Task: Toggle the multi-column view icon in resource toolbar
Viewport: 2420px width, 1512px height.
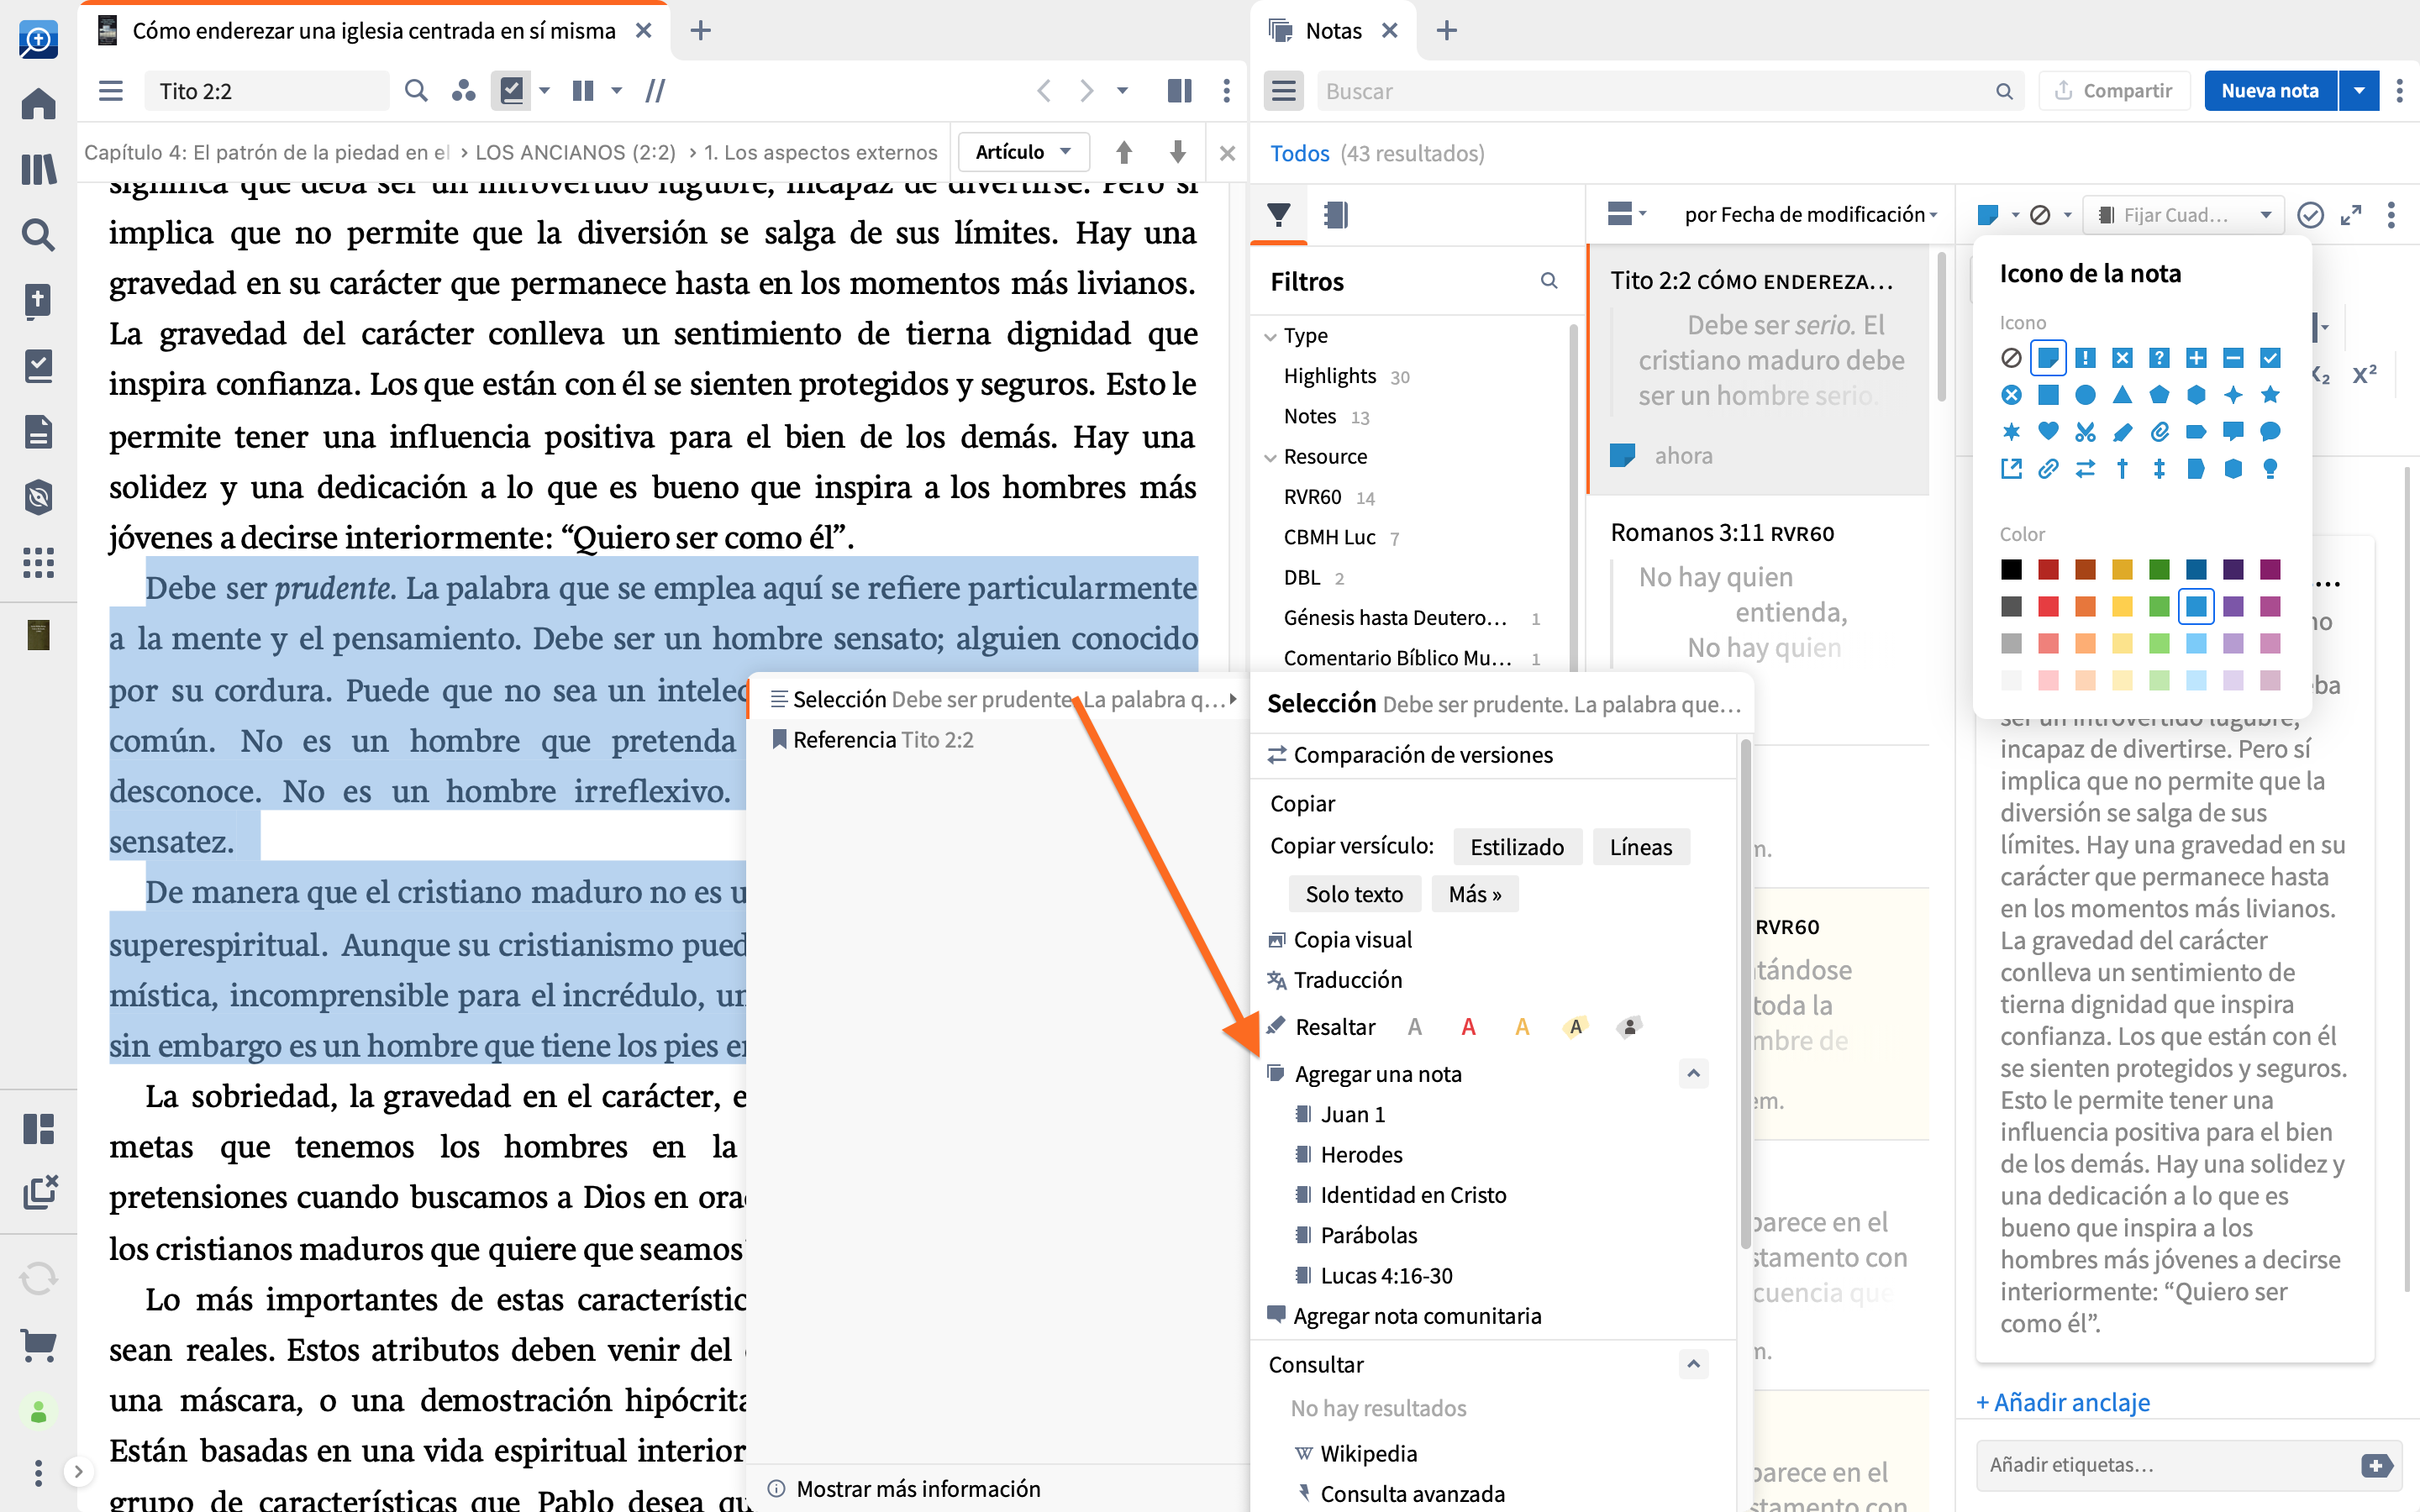Action: pyautogui.click(x=583, y=91)
